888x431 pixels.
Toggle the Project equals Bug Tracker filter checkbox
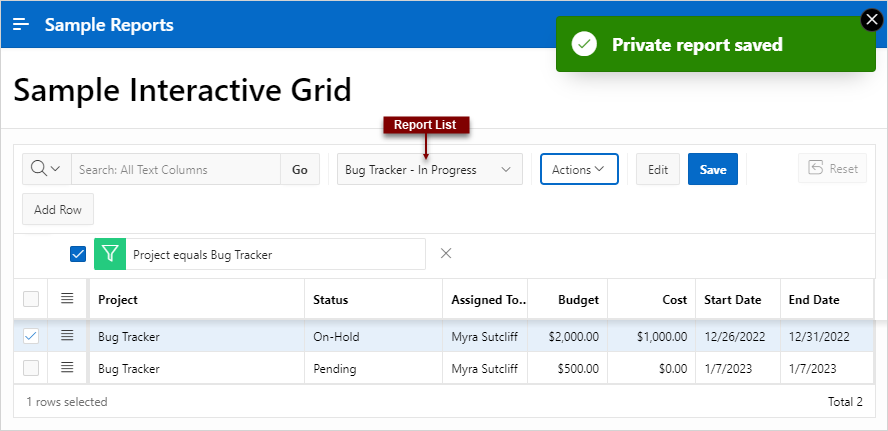point(78,254)
